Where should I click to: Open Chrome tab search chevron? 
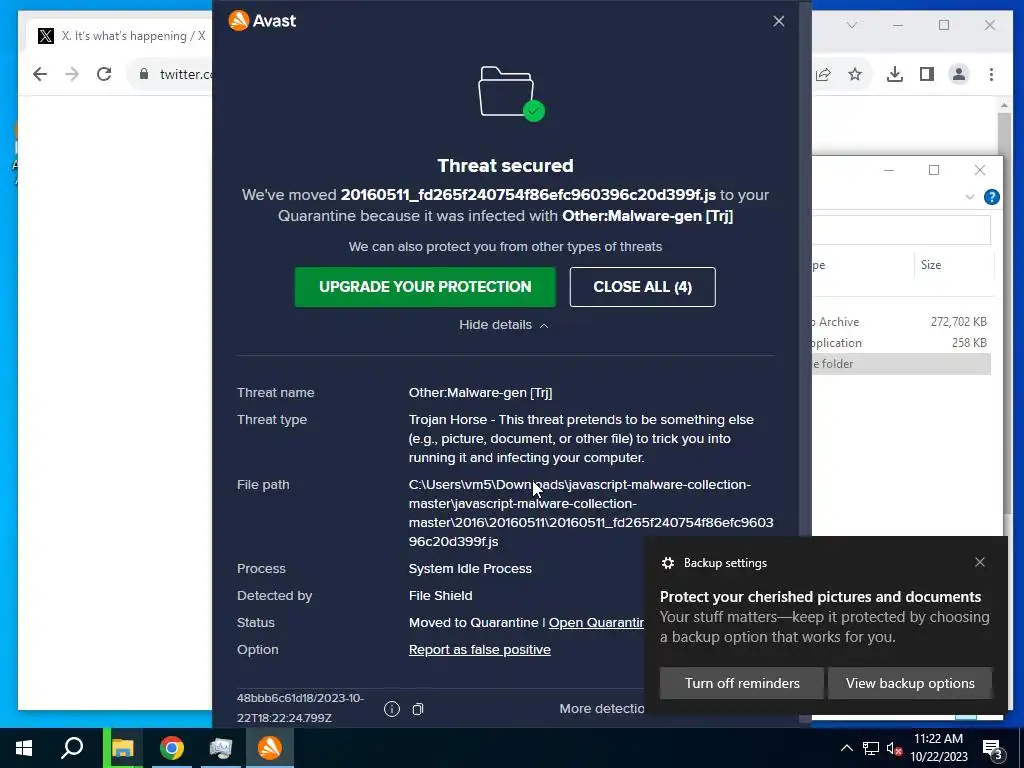coord(852,25)
